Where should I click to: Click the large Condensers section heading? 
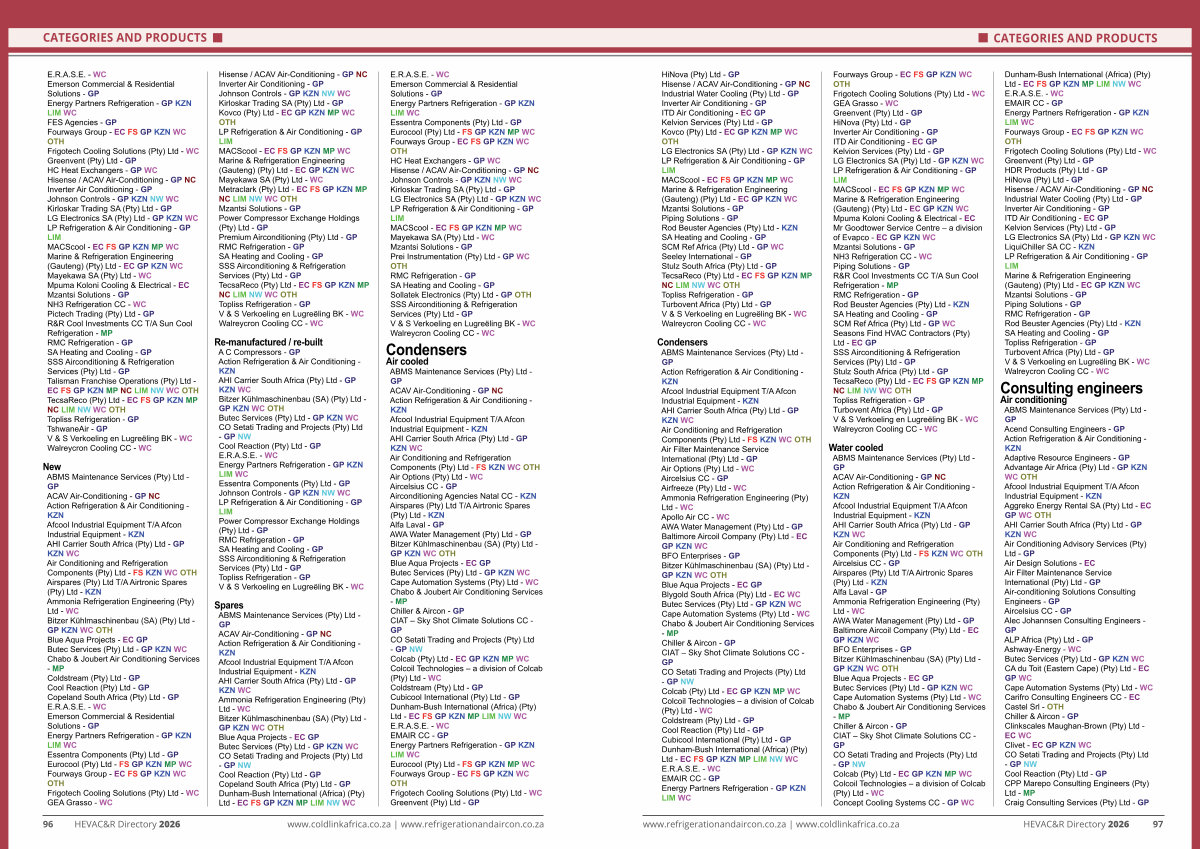pos(426,350)
